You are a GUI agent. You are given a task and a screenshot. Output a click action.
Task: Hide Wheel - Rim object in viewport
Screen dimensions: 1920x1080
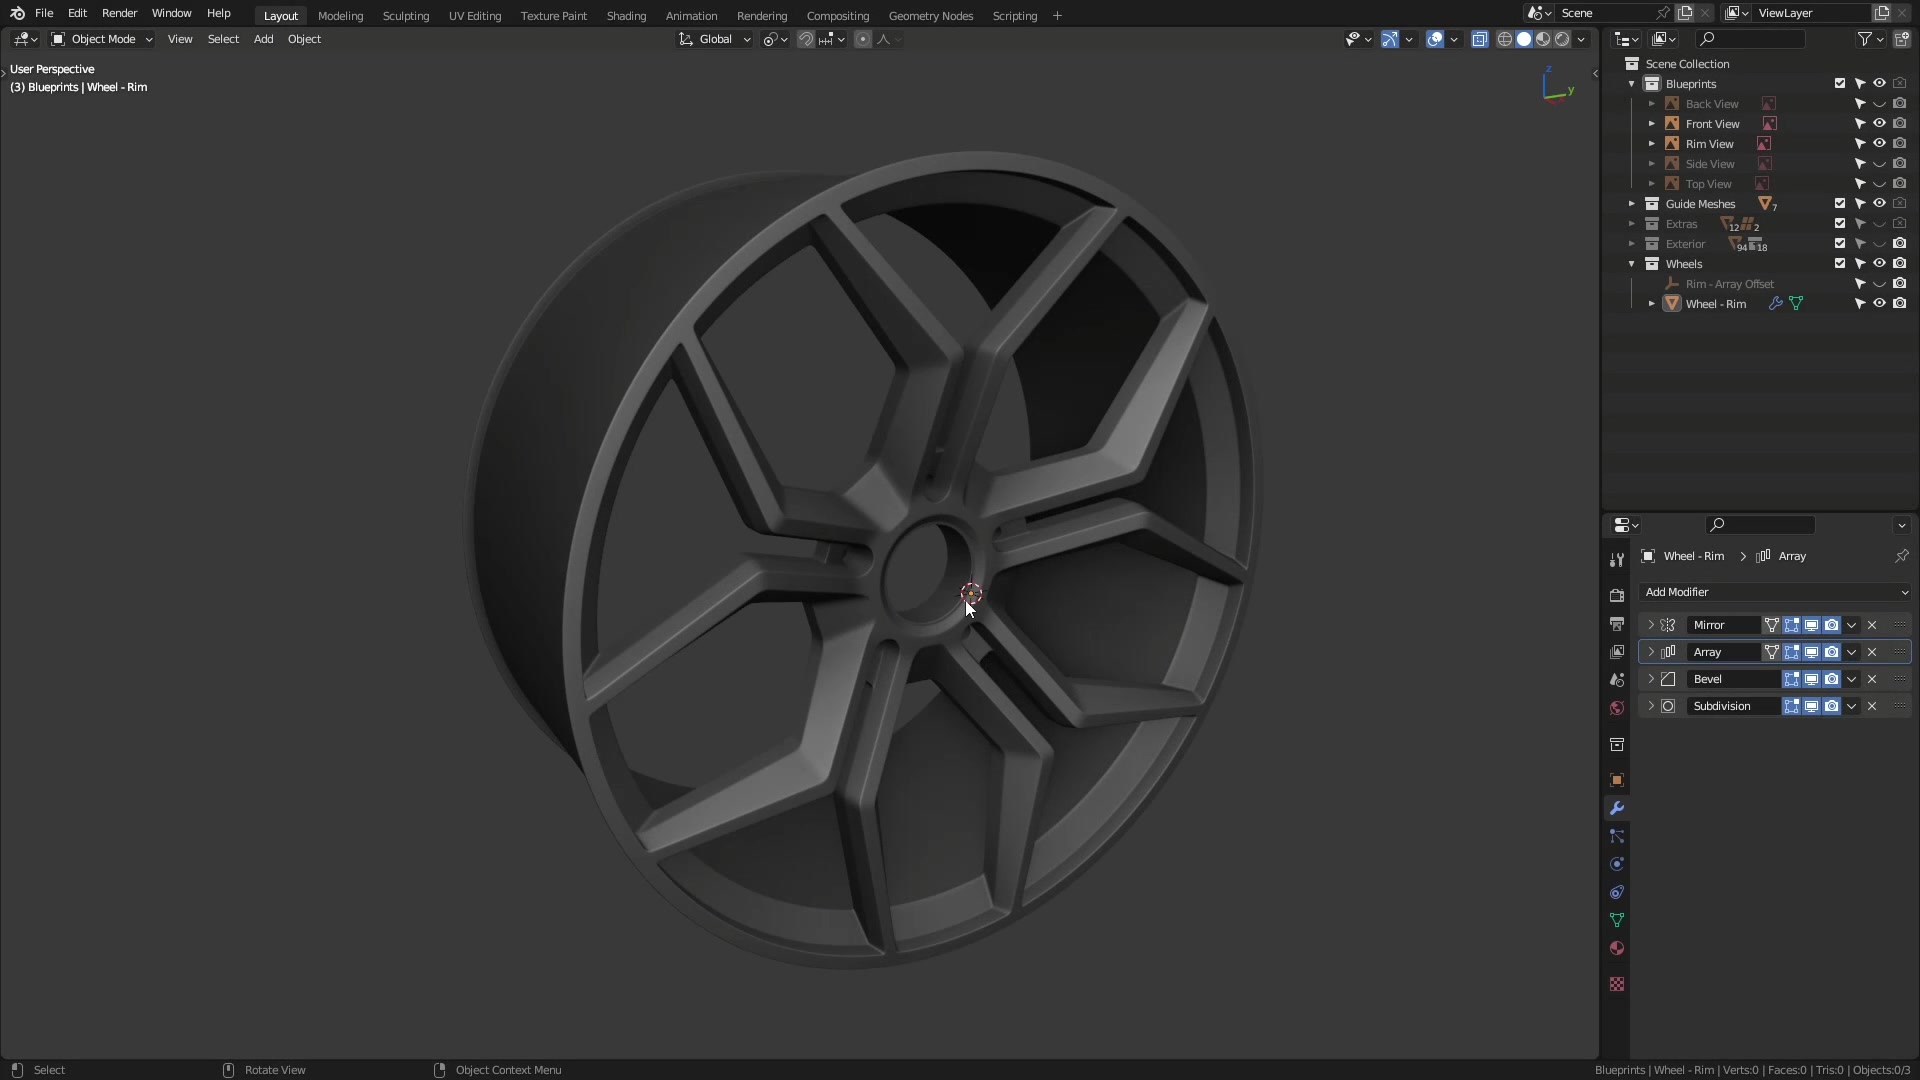click(1879, 304)
